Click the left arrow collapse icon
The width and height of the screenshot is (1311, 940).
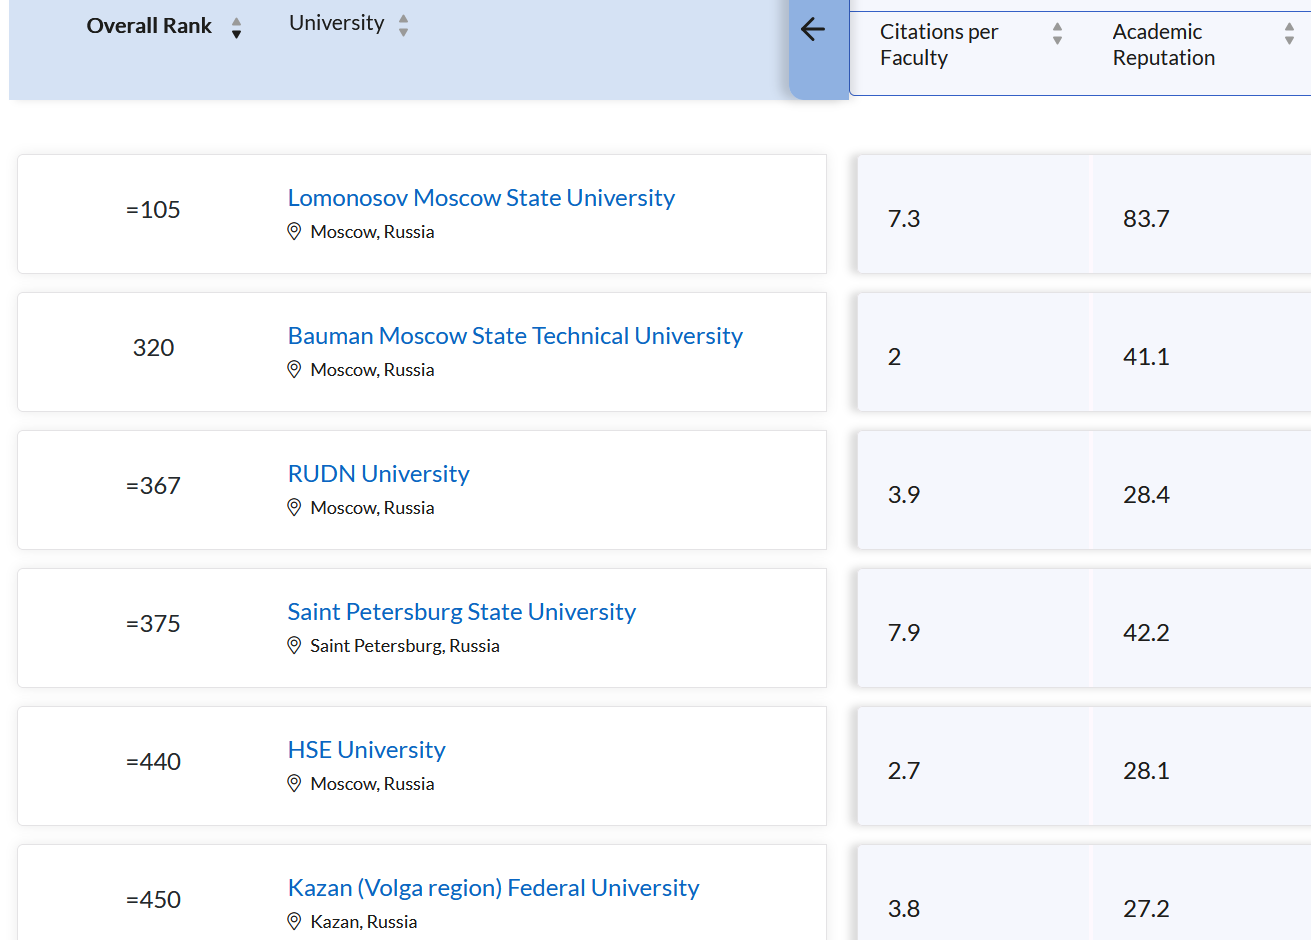click(x=813, y=29)
